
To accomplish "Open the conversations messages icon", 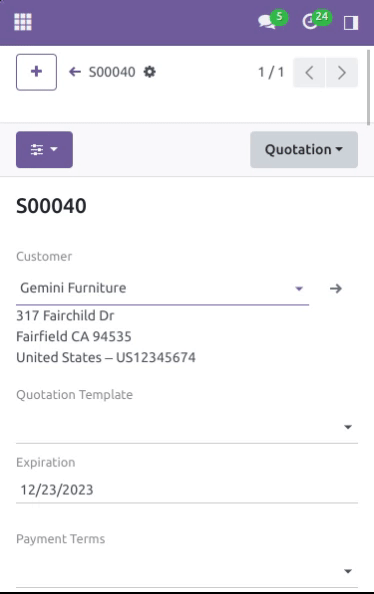I will pyautogui.click(x=268, y=22).
